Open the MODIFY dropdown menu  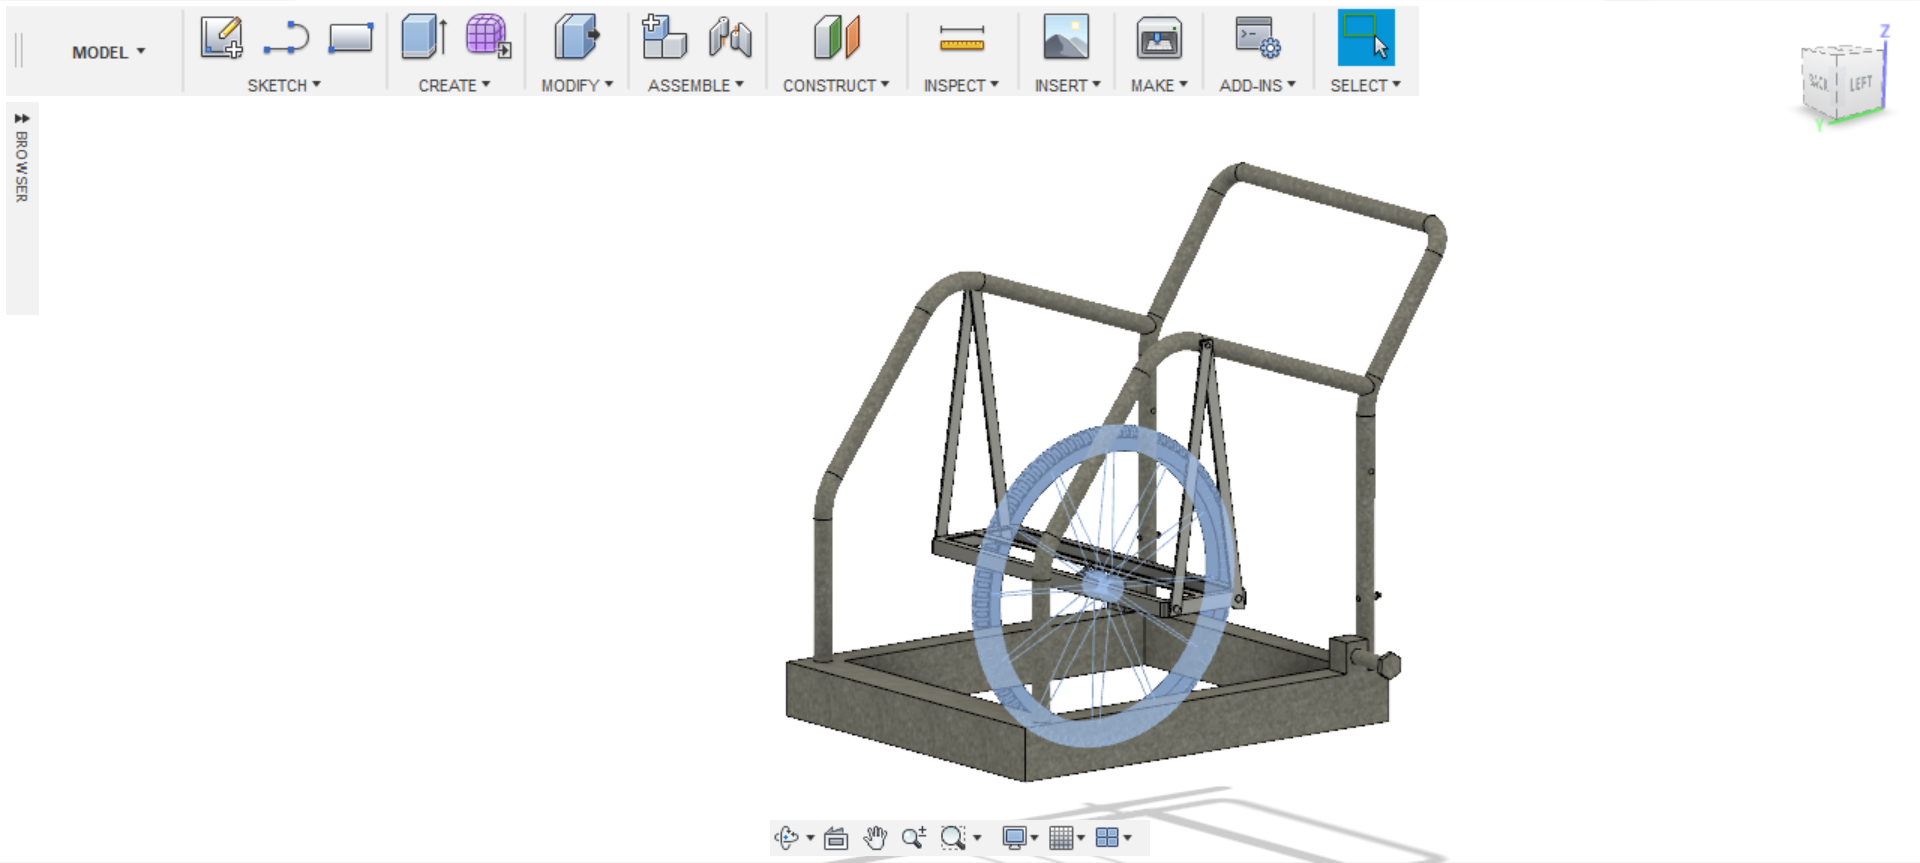[577, 86]
